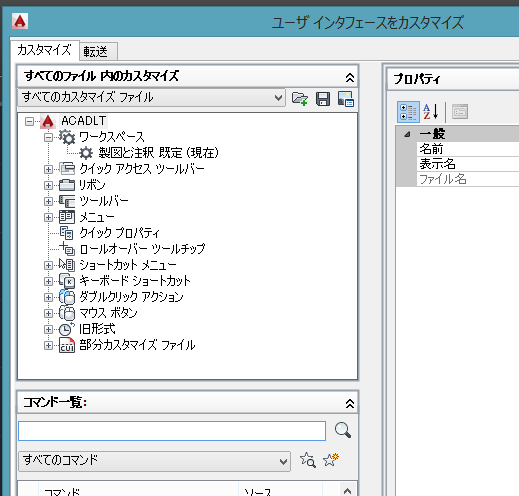Select the ロールオーバー ツールチップ tree item
Screen dimensions: 519x496
142,249
